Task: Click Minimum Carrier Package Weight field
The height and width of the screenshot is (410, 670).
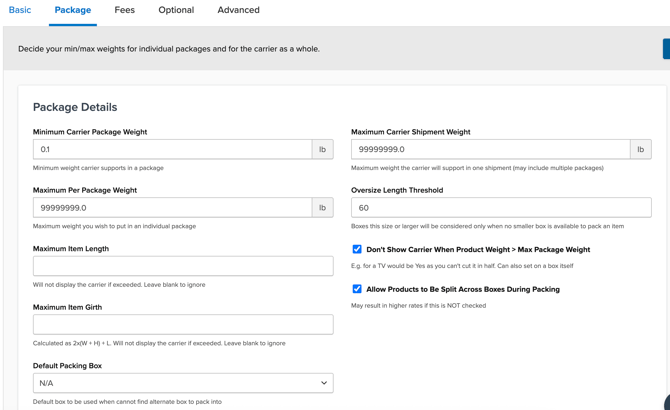Action: [x=172, y=149]
